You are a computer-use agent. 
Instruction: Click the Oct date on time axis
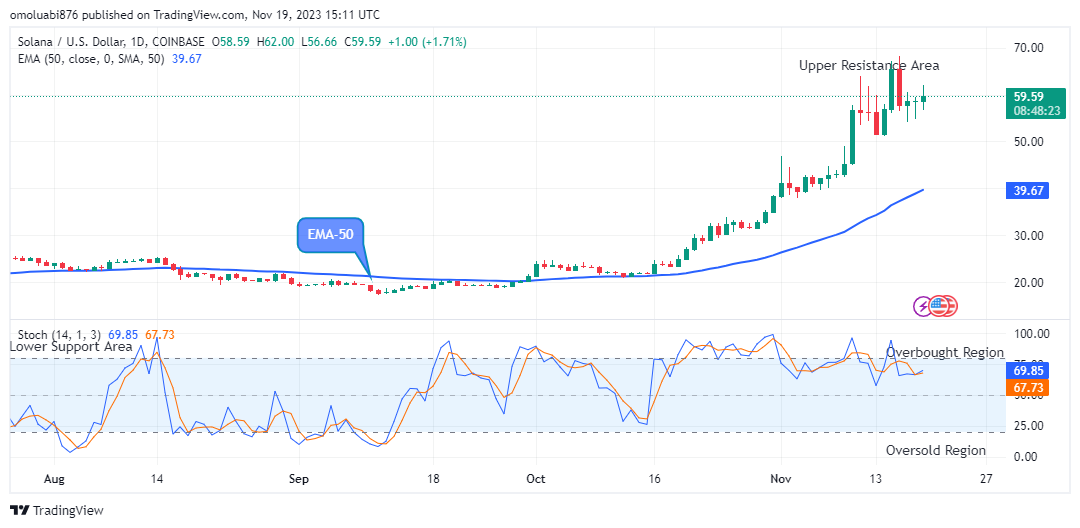pyautogui.click(x=535, y=478)
